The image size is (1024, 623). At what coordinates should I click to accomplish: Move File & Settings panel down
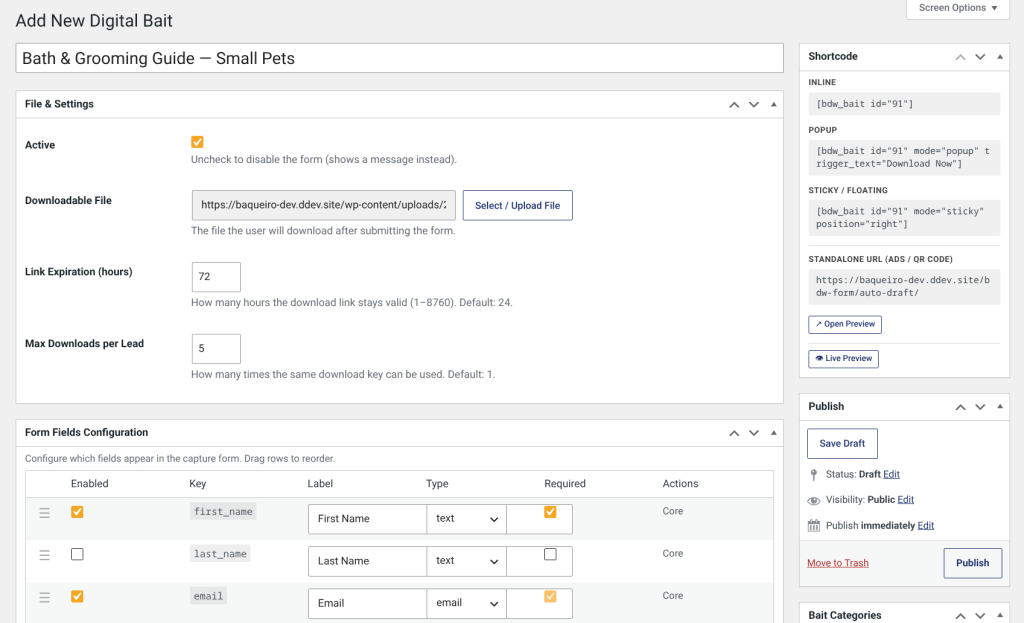pyautogui.click(x=754, y=104)
